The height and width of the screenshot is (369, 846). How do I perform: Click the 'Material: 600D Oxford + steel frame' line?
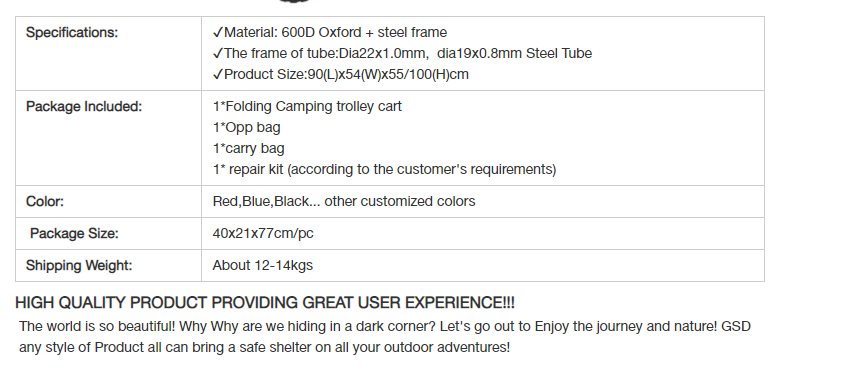[x=330, y=33]
